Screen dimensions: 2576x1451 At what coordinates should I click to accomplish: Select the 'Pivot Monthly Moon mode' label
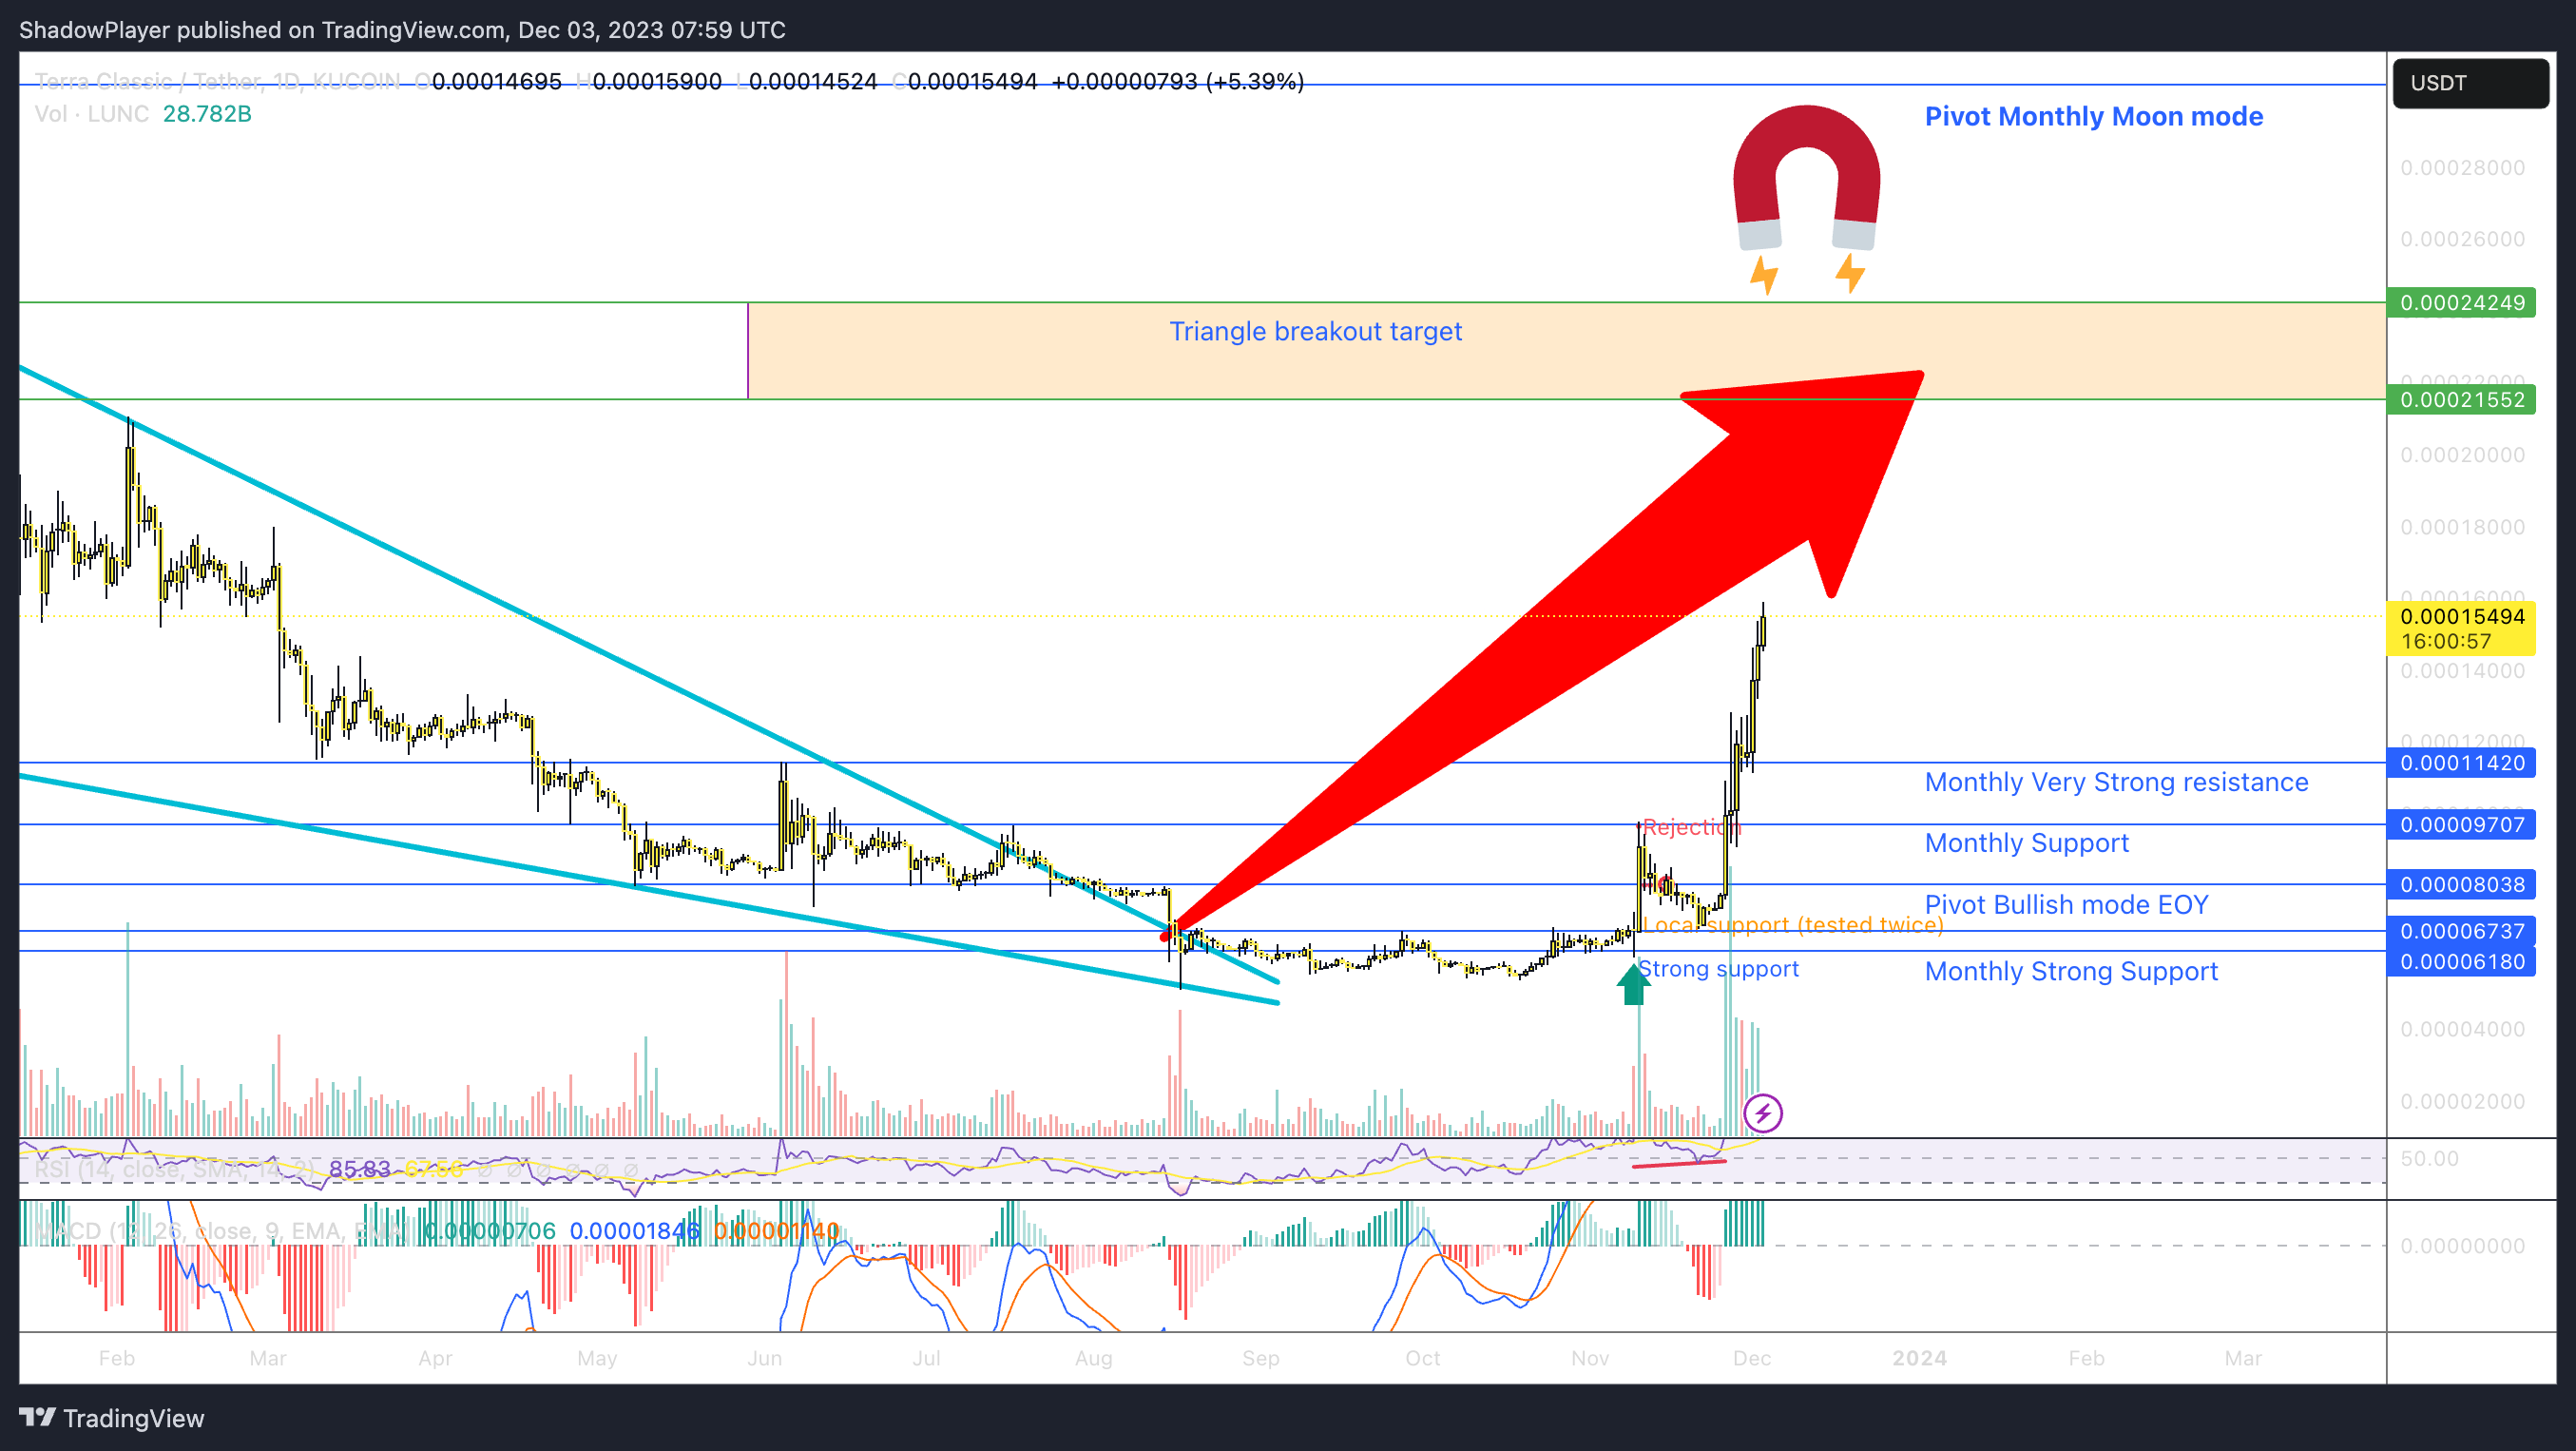(2093, 116)
